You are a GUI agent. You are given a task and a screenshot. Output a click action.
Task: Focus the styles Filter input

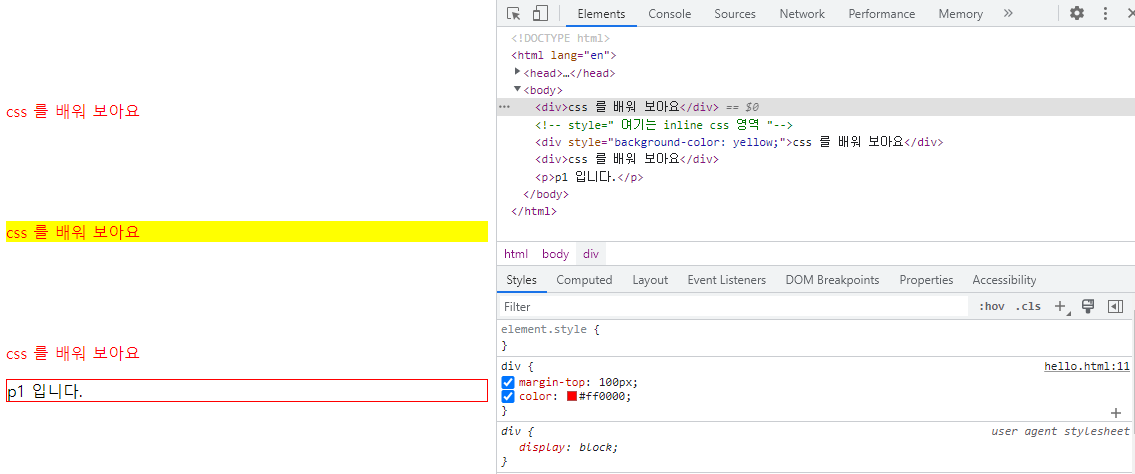click(733, 307)
